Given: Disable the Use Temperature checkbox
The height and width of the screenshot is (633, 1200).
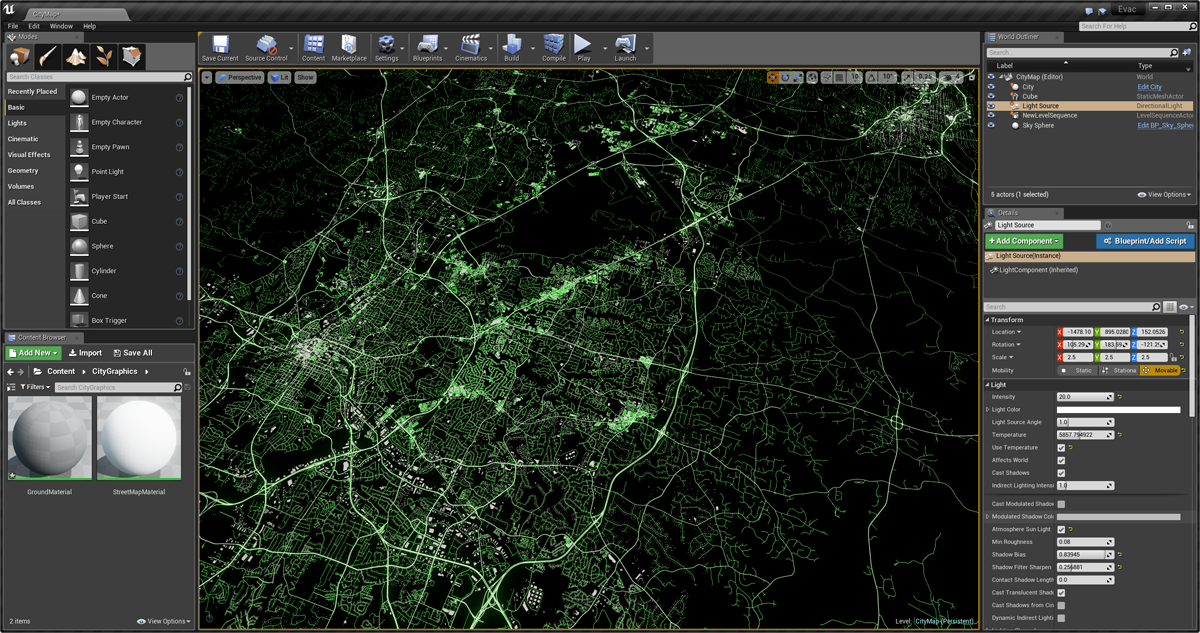Looking at the screenshot, I should point(1061,448).
